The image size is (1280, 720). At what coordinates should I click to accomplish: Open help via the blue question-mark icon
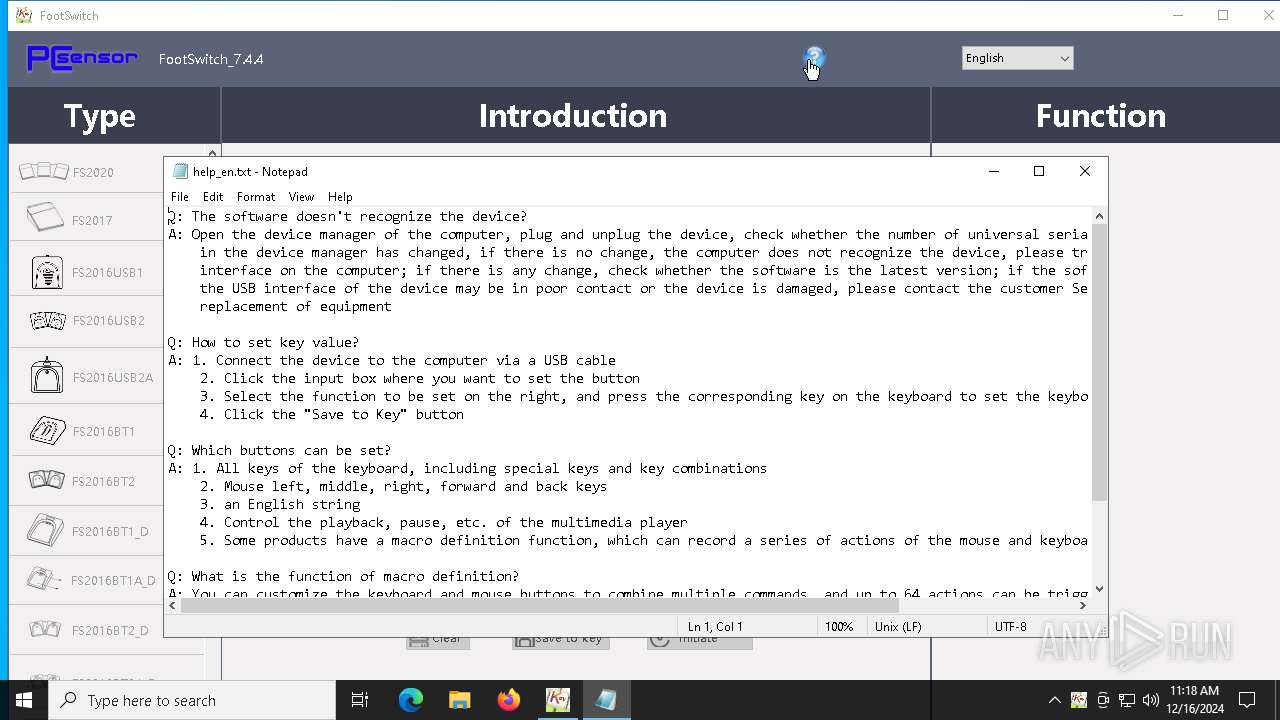[815, 58]
